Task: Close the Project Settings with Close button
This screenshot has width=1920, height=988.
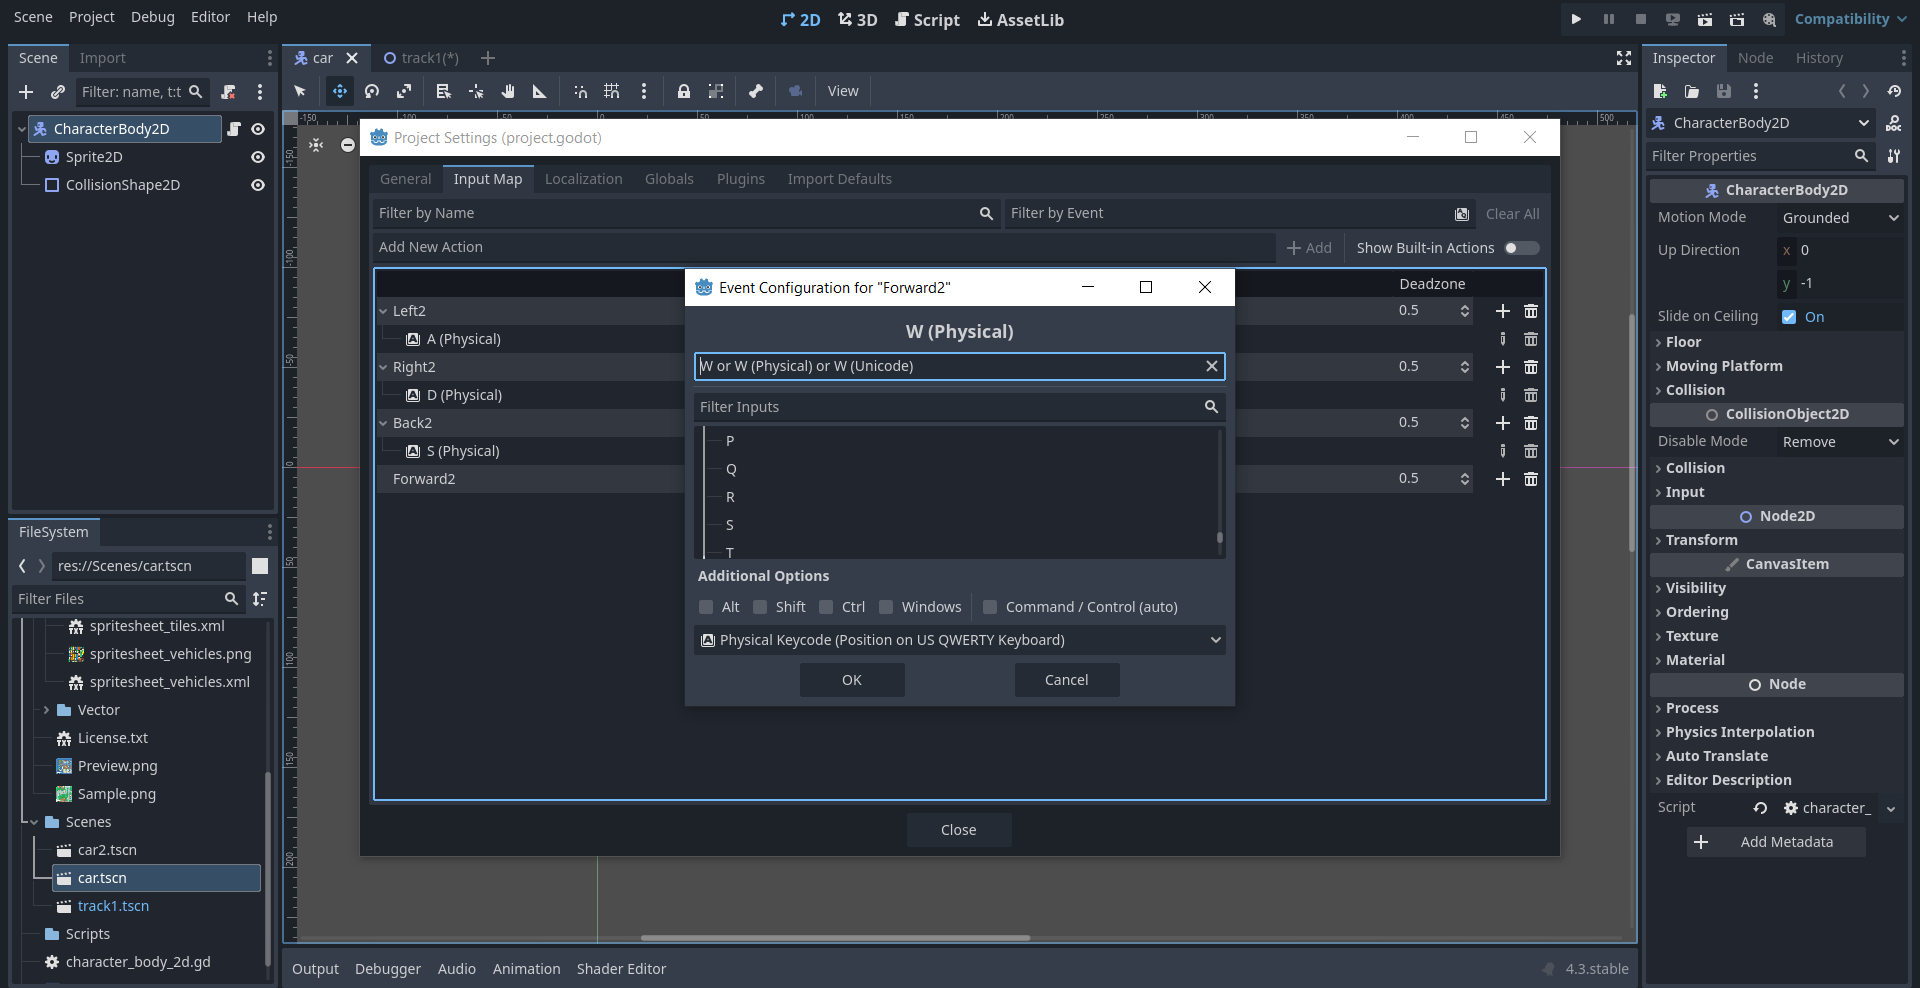Action: (x=959, y=830)
